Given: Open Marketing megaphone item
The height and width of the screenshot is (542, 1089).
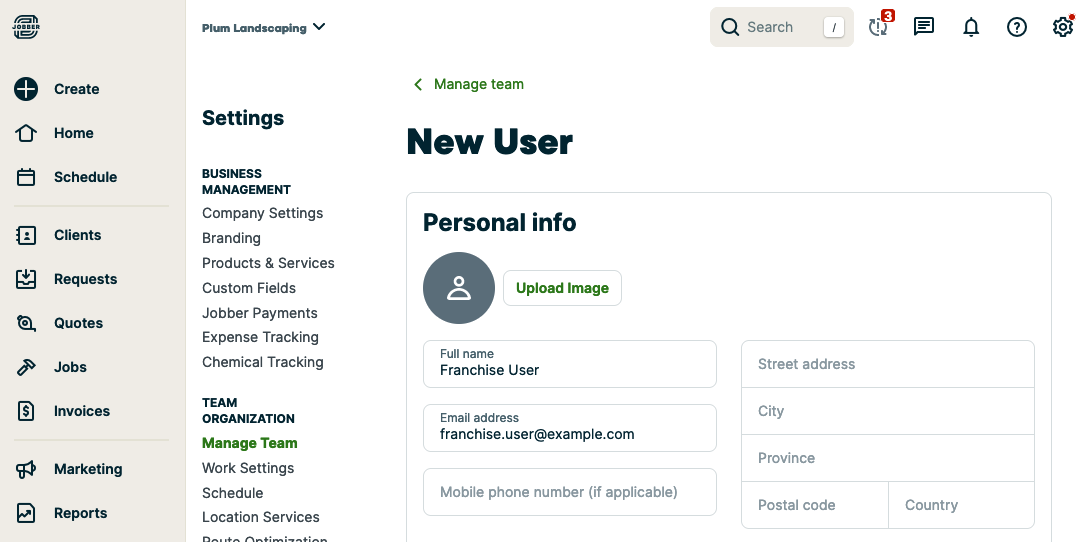Looking at the screenshot, I should [87, 469].
